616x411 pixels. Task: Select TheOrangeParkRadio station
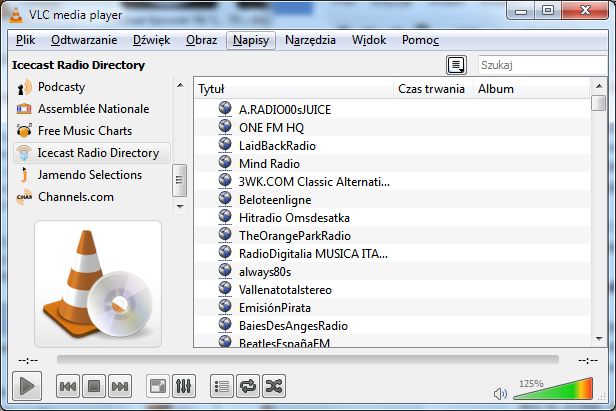click(392, 236)
